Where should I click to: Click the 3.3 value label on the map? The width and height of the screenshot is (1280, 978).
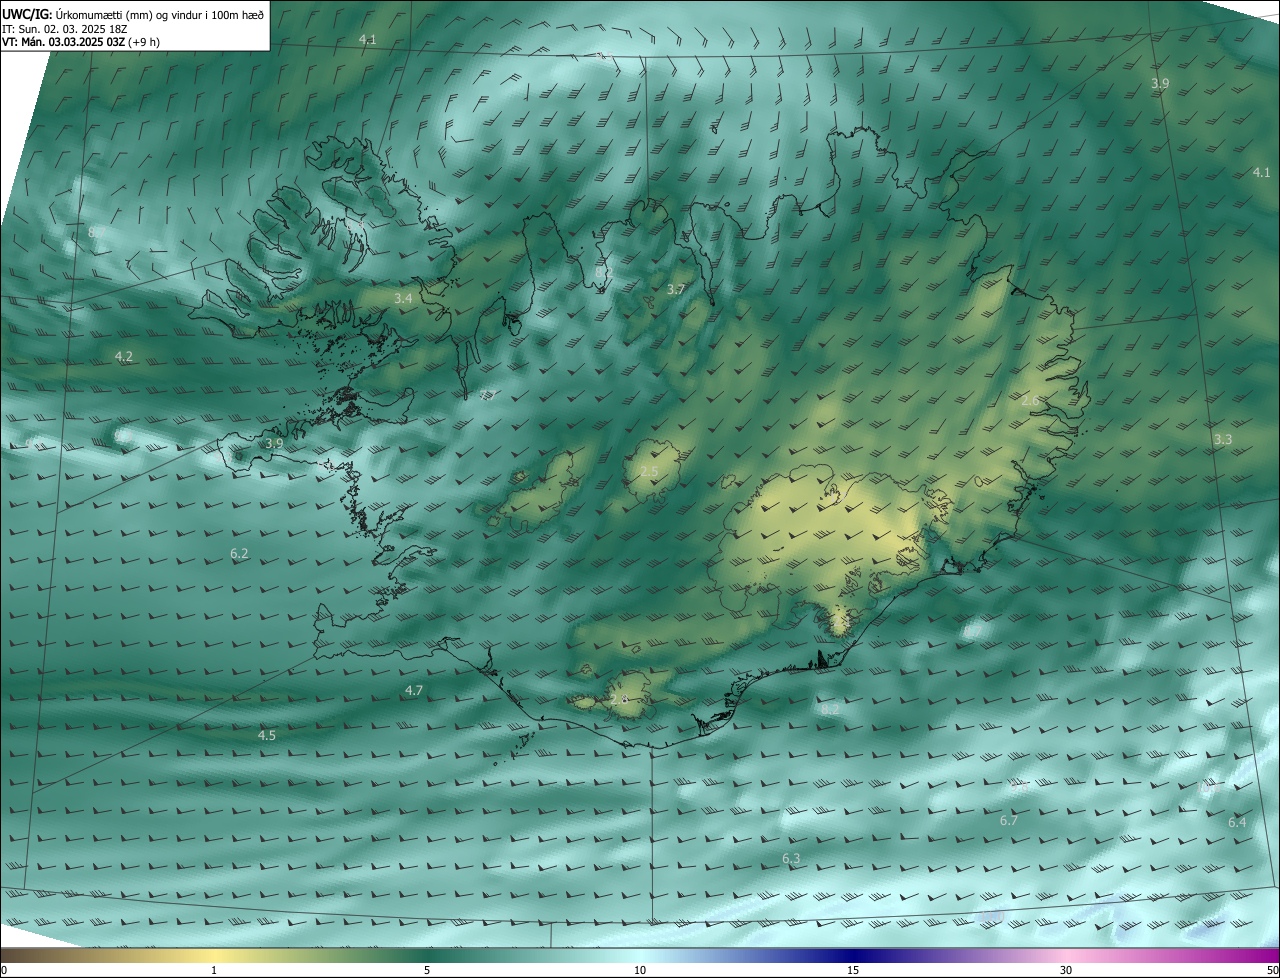pyautogui.click(x=1223, y=439)
